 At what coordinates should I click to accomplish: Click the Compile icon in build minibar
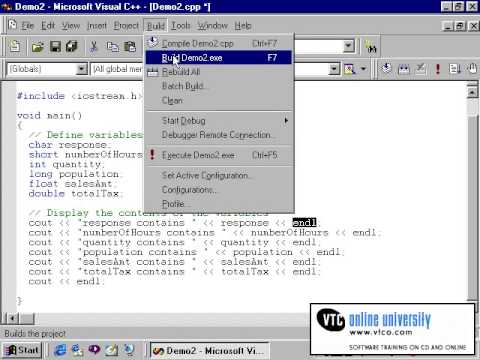pos(386,69)
